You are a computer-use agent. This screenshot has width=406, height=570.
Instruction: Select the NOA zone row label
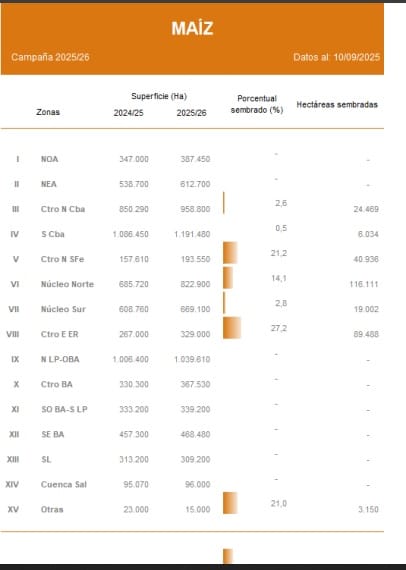tap(49, 159)
